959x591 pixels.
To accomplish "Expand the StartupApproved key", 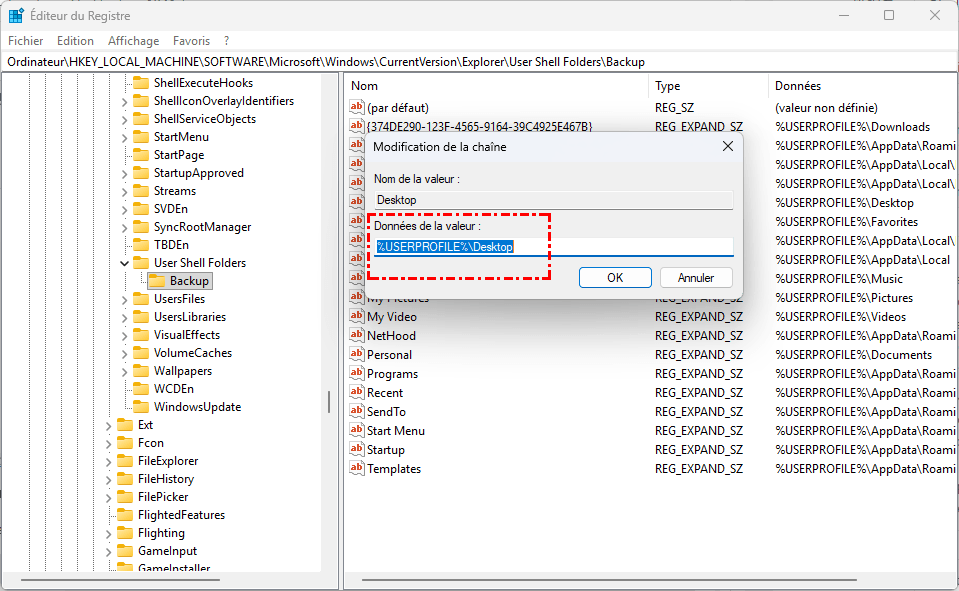I will point(124,173).
